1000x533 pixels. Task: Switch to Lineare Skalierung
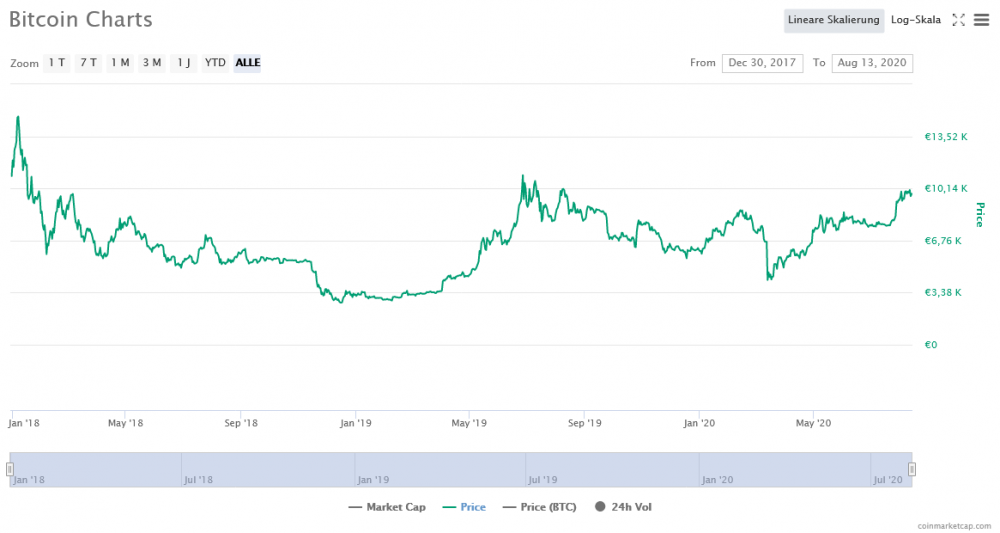834,20
